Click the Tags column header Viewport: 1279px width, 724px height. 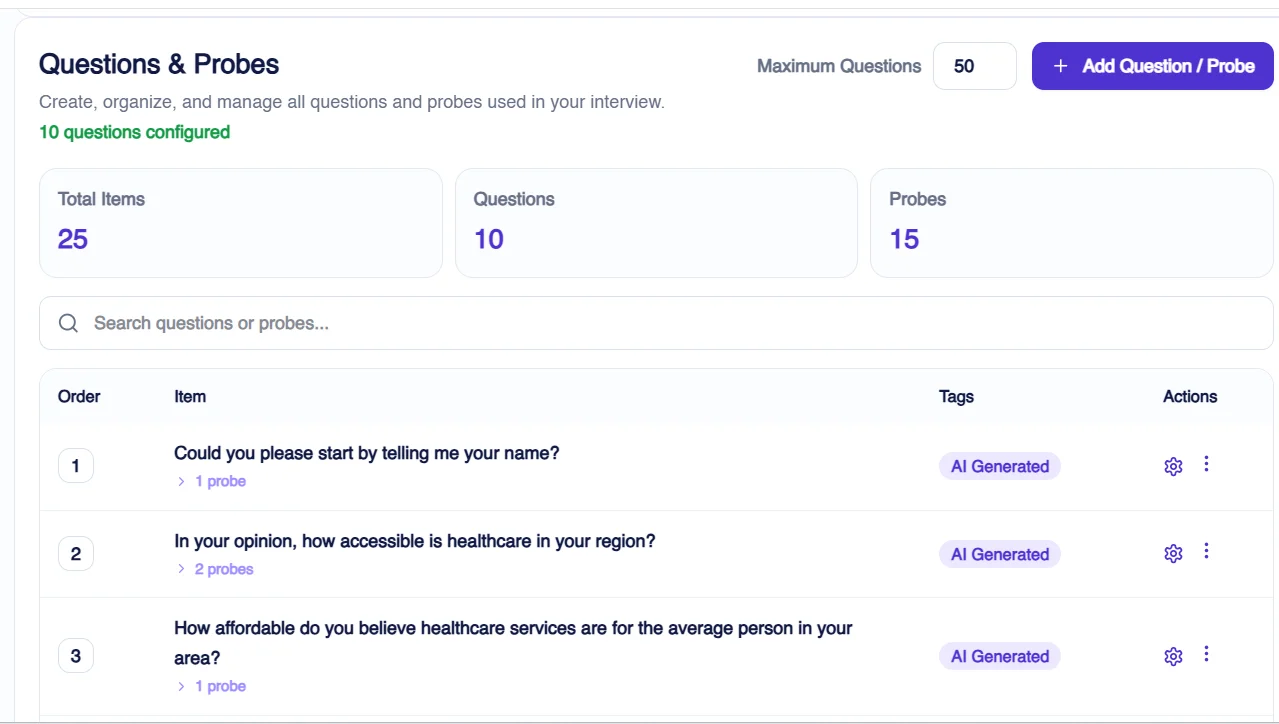click(956, 396)
